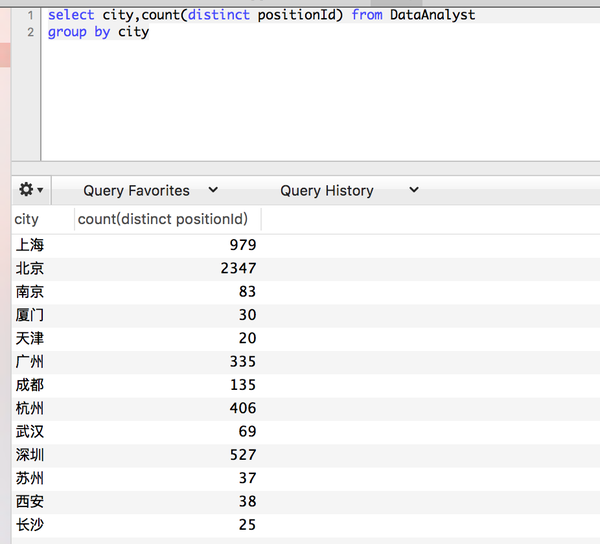
Task: Click empty area of the query editor
Action: click(320, 99)
